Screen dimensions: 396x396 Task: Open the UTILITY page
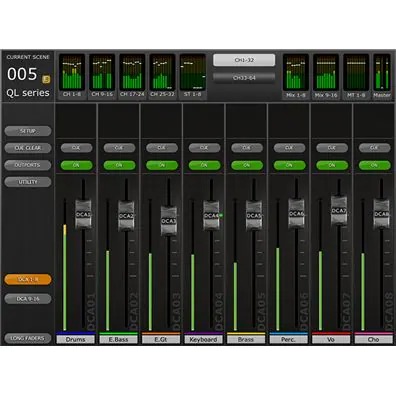pos(28,182)
